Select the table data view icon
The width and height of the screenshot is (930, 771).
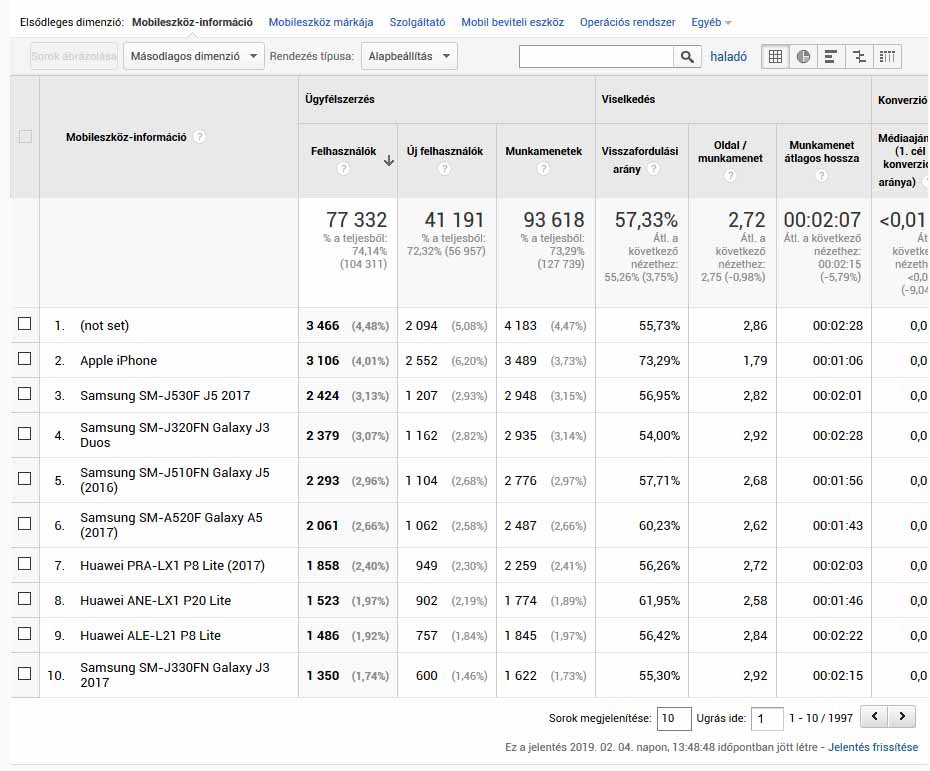(775, 57)
